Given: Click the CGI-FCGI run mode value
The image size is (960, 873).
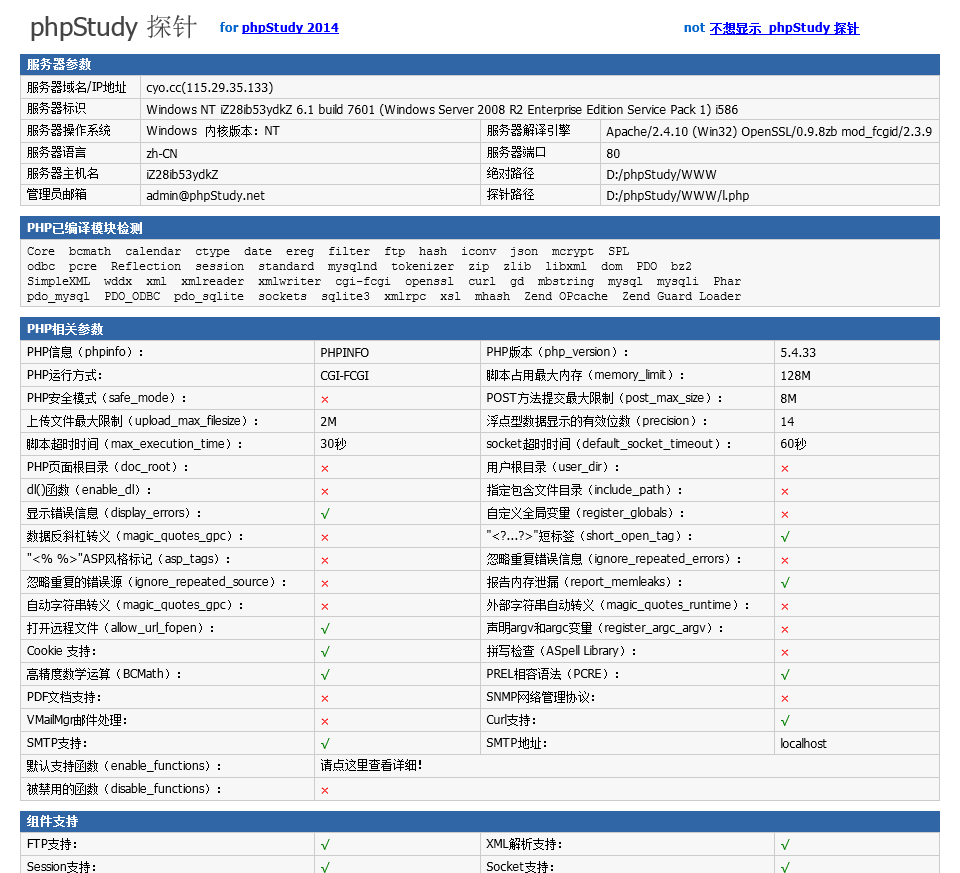Looking at the screenshot, I should [344, 376].
